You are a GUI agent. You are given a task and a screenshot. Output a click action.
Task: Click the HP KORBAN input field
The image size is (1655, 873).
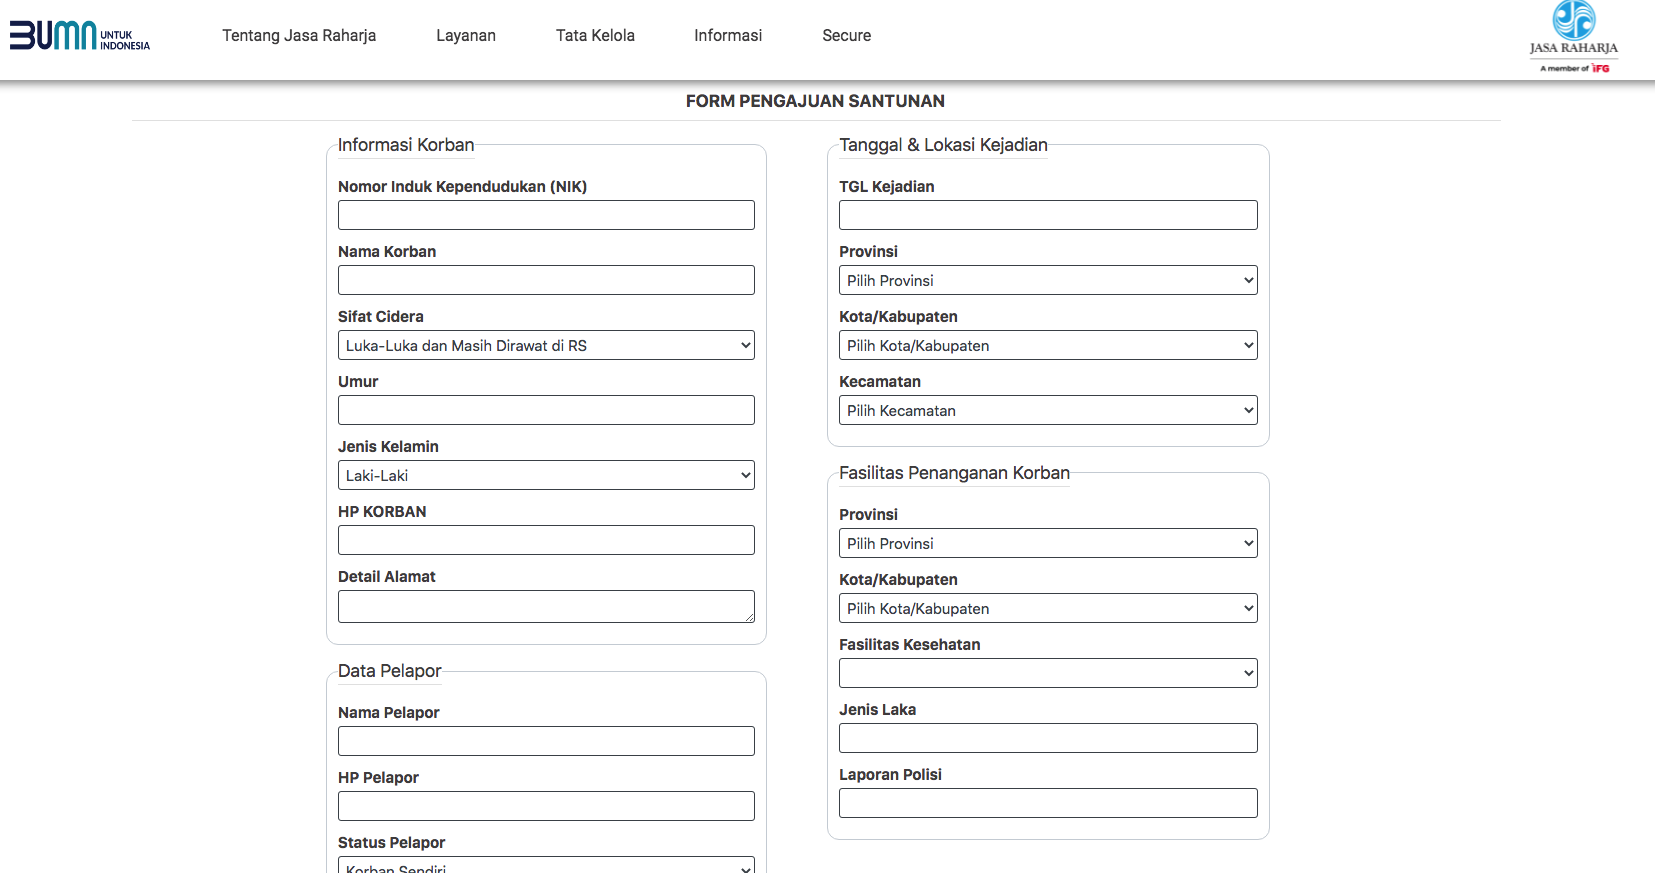[x=546, y=540]
